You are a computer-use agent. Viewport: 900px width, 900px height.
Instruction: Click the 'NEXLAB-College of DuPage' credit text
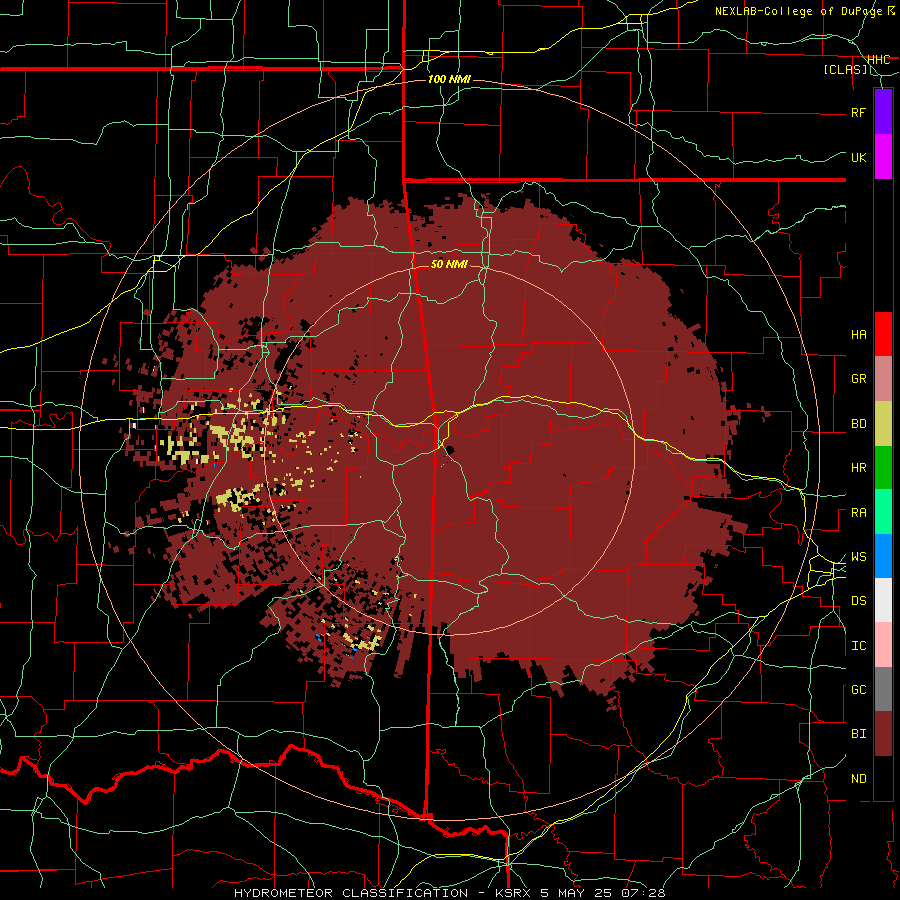click(x=799, y=11)
